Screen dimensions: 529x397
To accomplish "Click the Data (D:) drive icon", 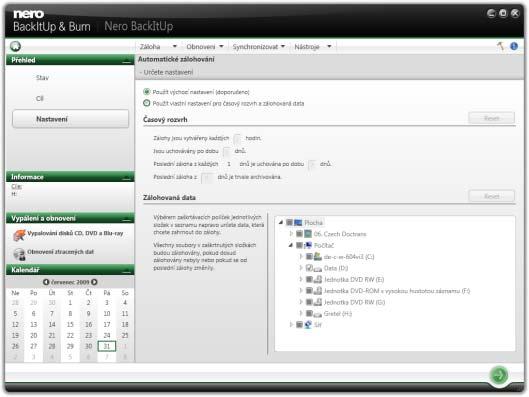I will pyautogui.click(x=318, y=268).
